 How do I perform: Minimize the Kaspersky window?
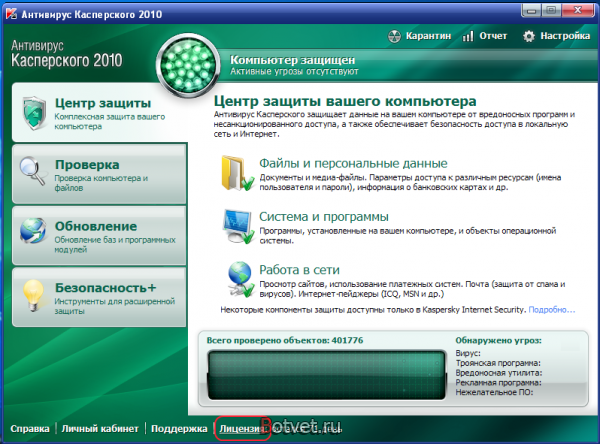point(532,11)
